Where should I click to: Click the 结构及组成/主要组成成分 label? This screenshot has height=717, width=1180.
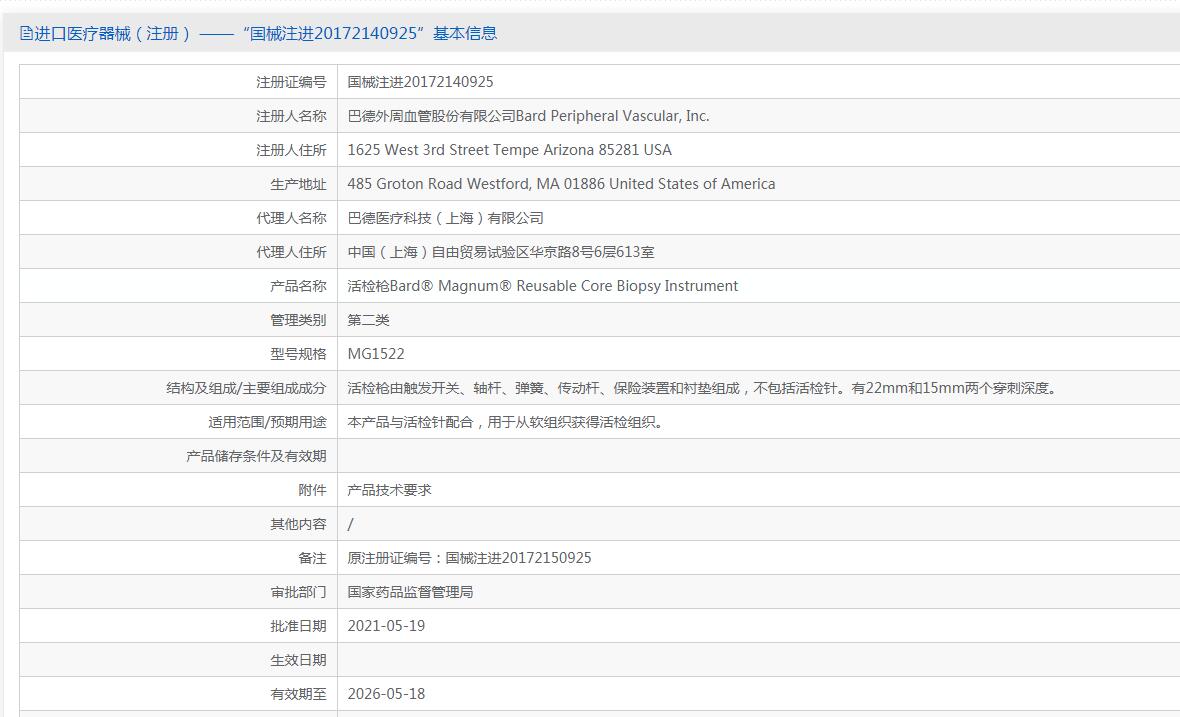point(246,388)
